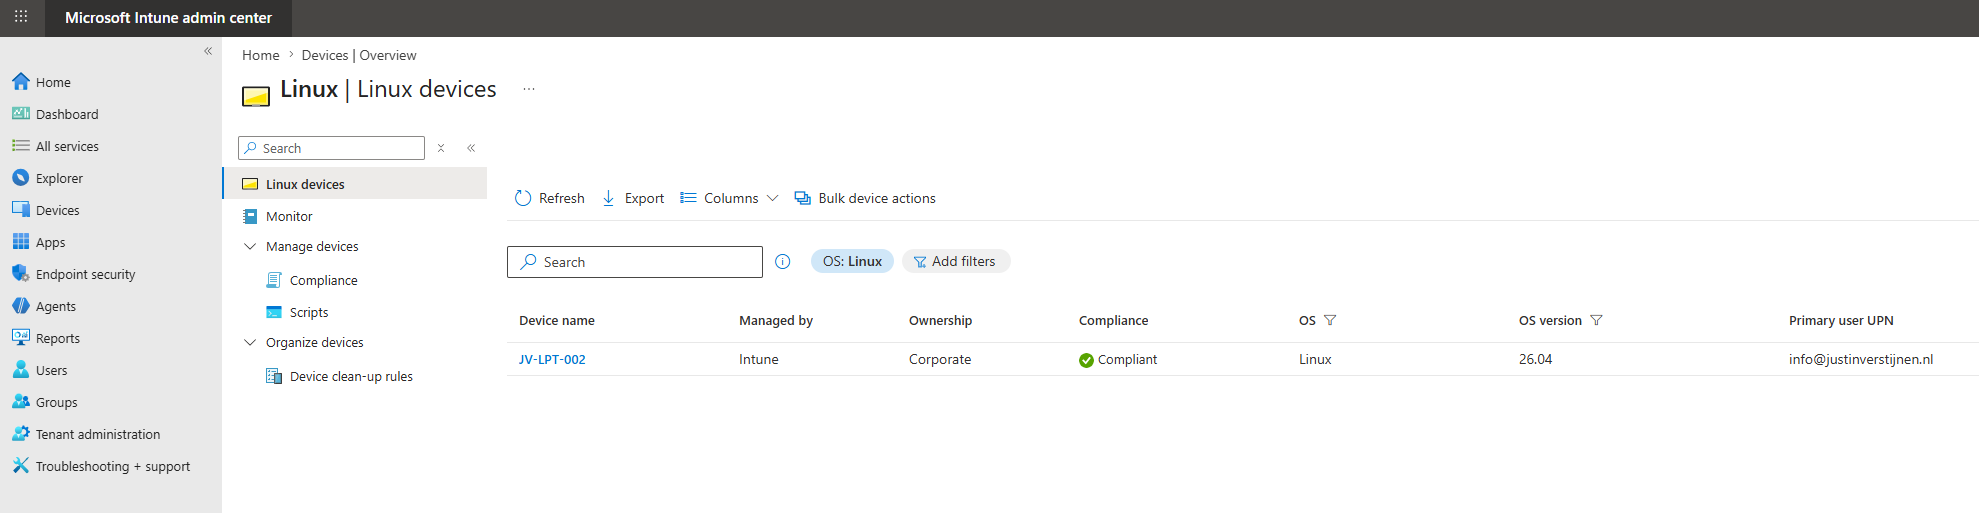The image size is (1979, 513).
Task: Open Compliance under Manage devices
Action: pyautogui.click(x=323, y=280)
